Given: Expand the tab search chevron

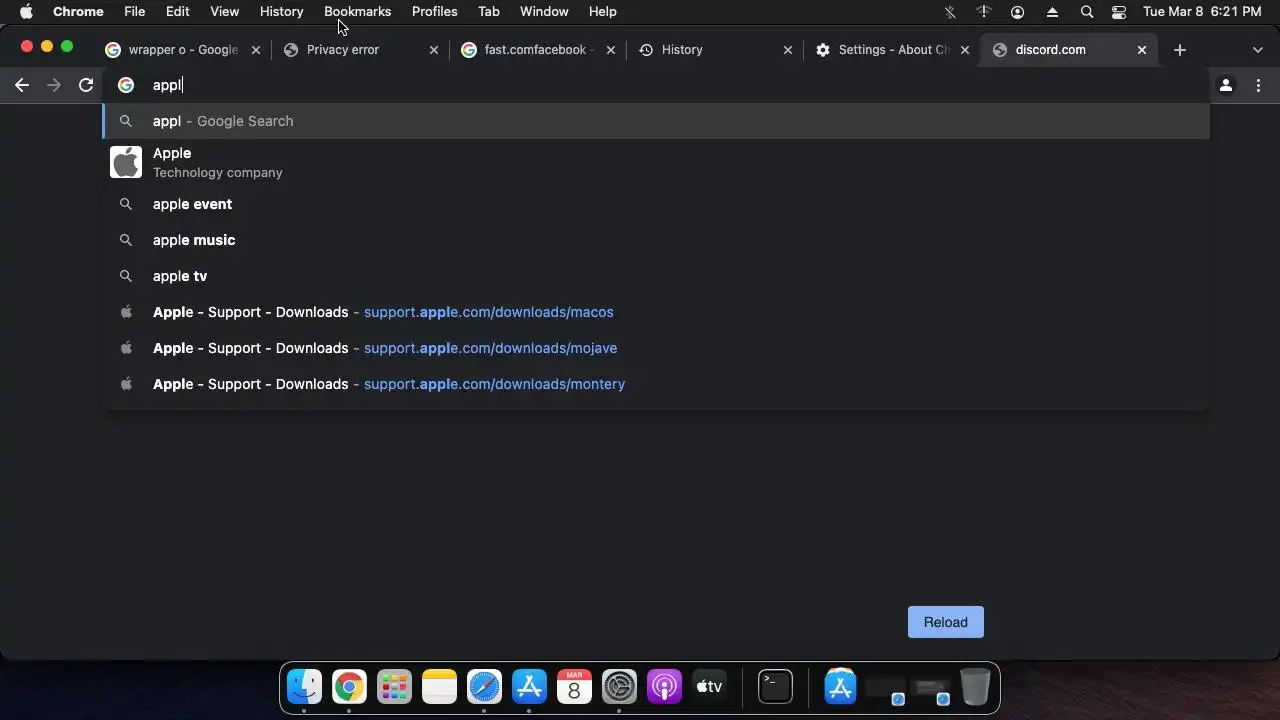Looking at the screenshot, I should [1257, 50].
